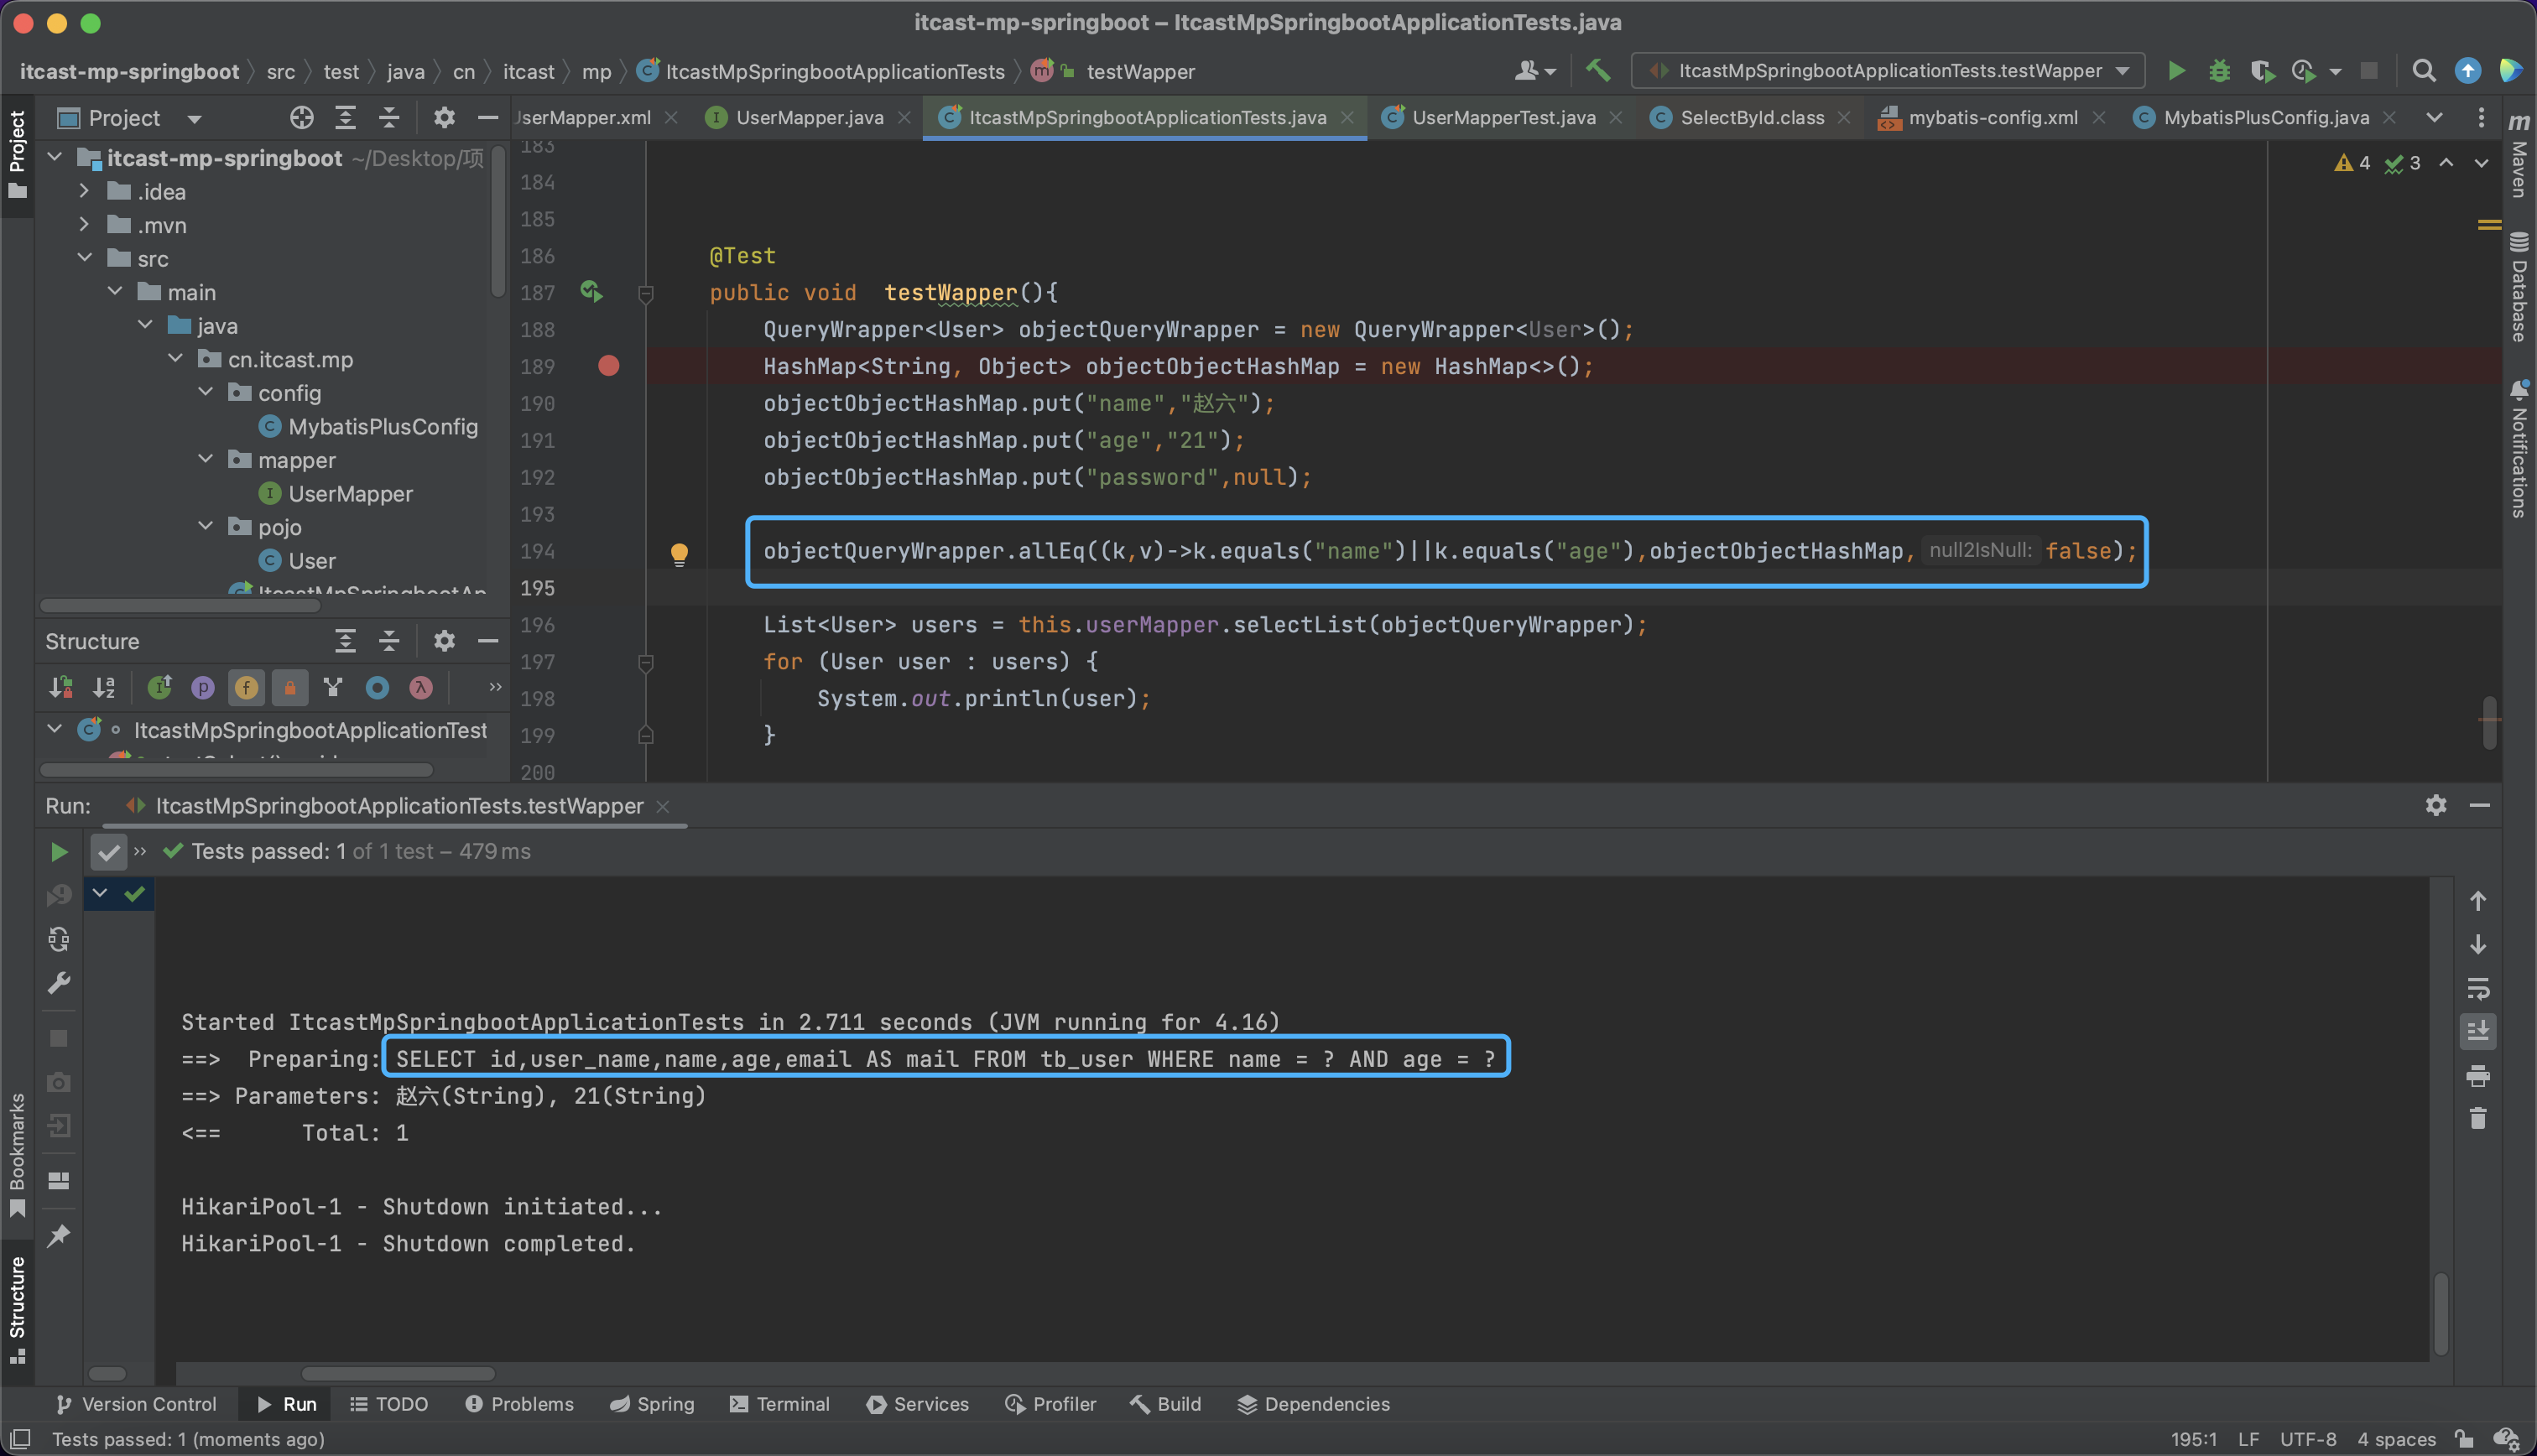Click Soft-Wrap icon in Run console
Image resolution: width=2537 pixels, height=1456 pixels.
tap(2478, 988)
